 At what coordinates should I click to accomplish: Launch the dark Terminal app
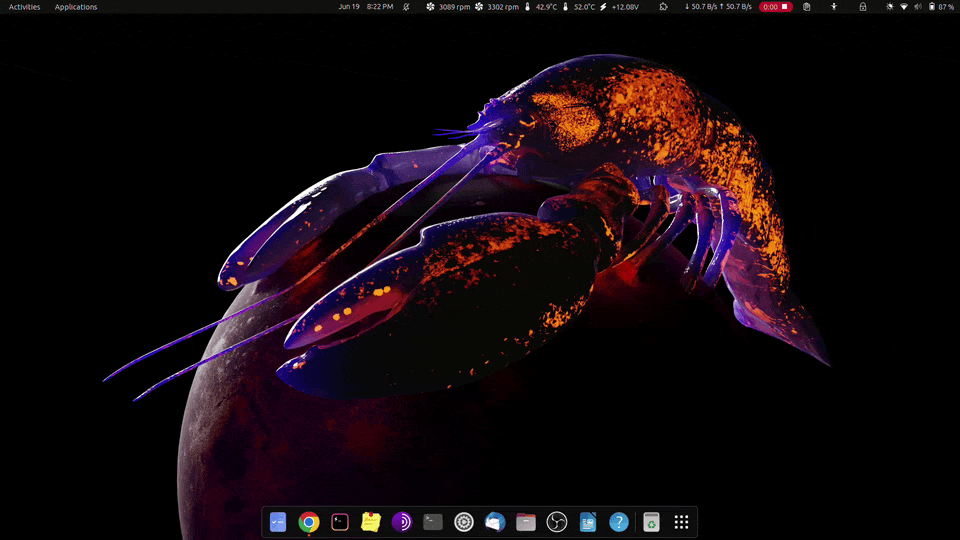coord(433,522)
